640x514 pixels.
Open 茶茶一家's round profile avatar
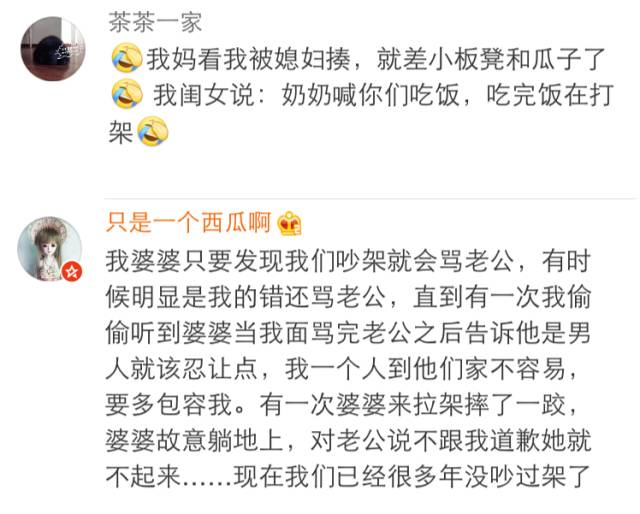(53, 49)
